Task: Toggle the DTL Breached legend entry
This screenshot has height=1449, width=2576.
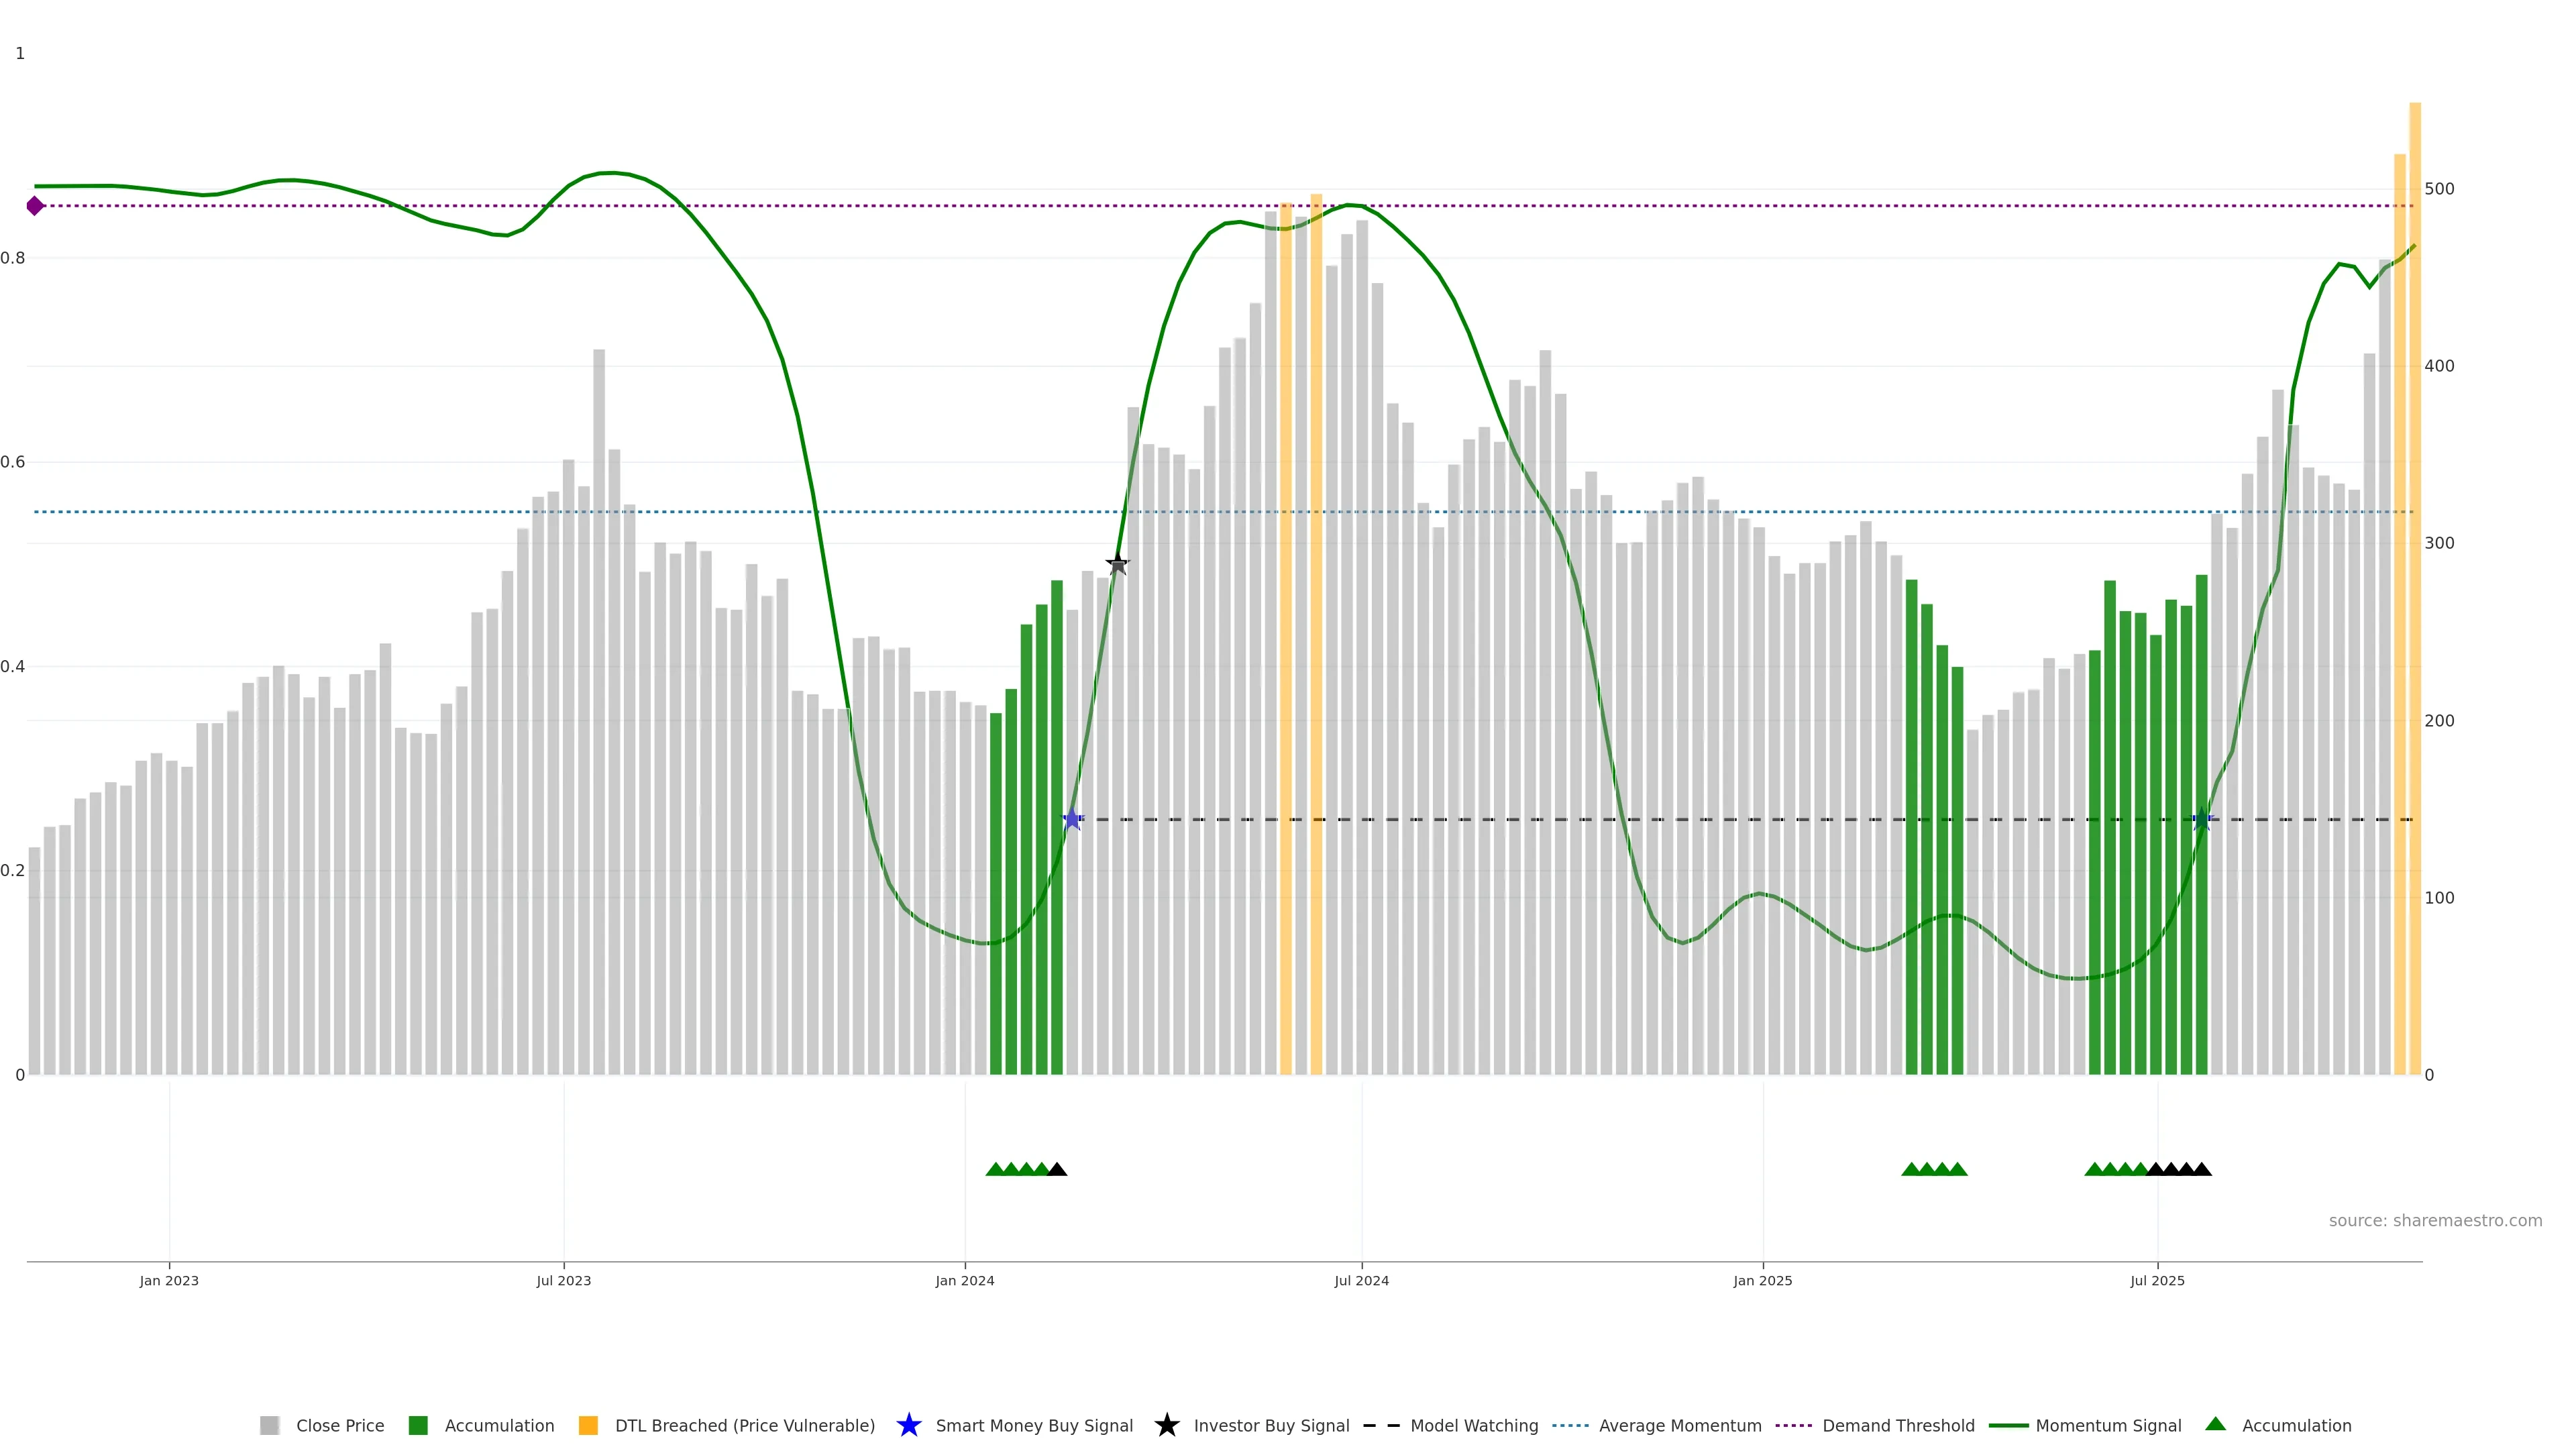Action: tap(744, 1426)
